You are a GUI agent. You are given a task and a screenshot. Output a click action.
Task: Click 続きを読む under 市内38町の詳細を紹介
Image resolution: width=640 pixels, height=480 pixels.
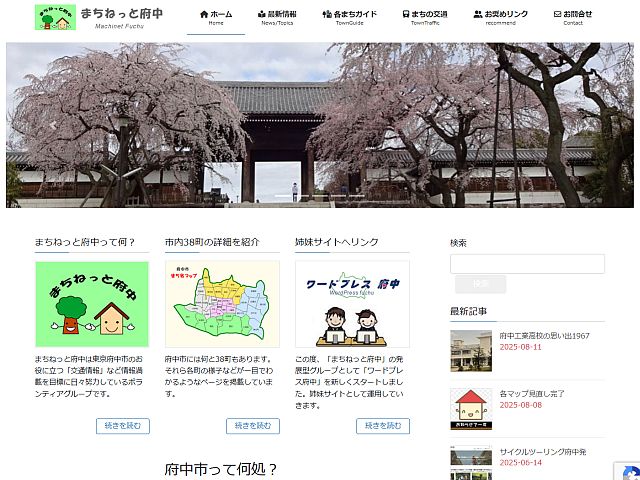(252, 426)
